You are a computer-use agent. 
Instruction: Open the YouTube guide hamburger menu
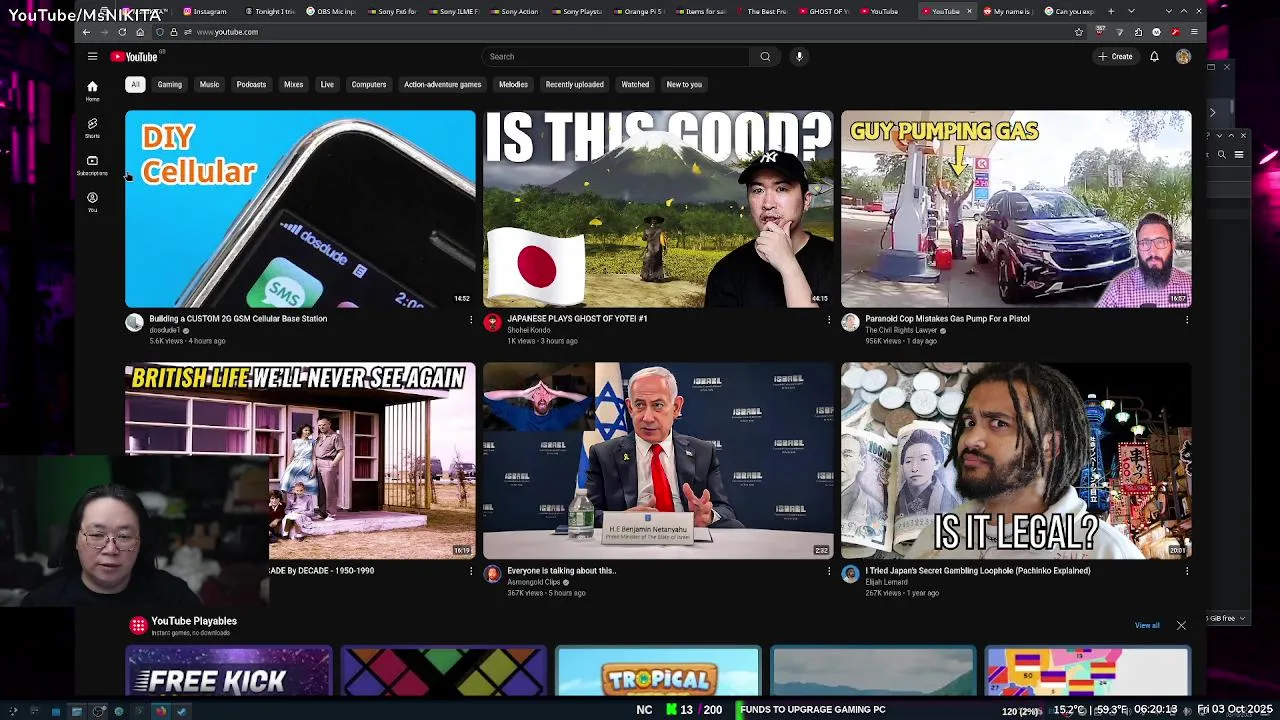pyautogui.click(x=92, y=57)
